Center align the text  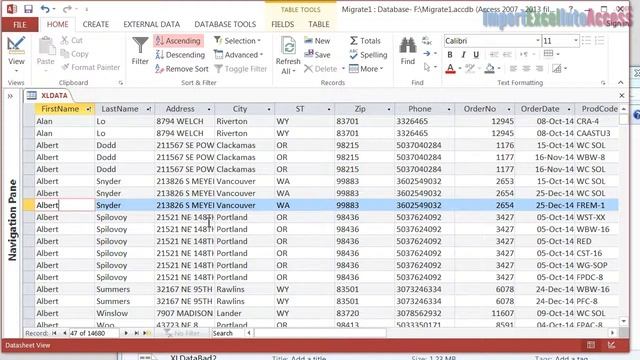(x=527, y=69)
